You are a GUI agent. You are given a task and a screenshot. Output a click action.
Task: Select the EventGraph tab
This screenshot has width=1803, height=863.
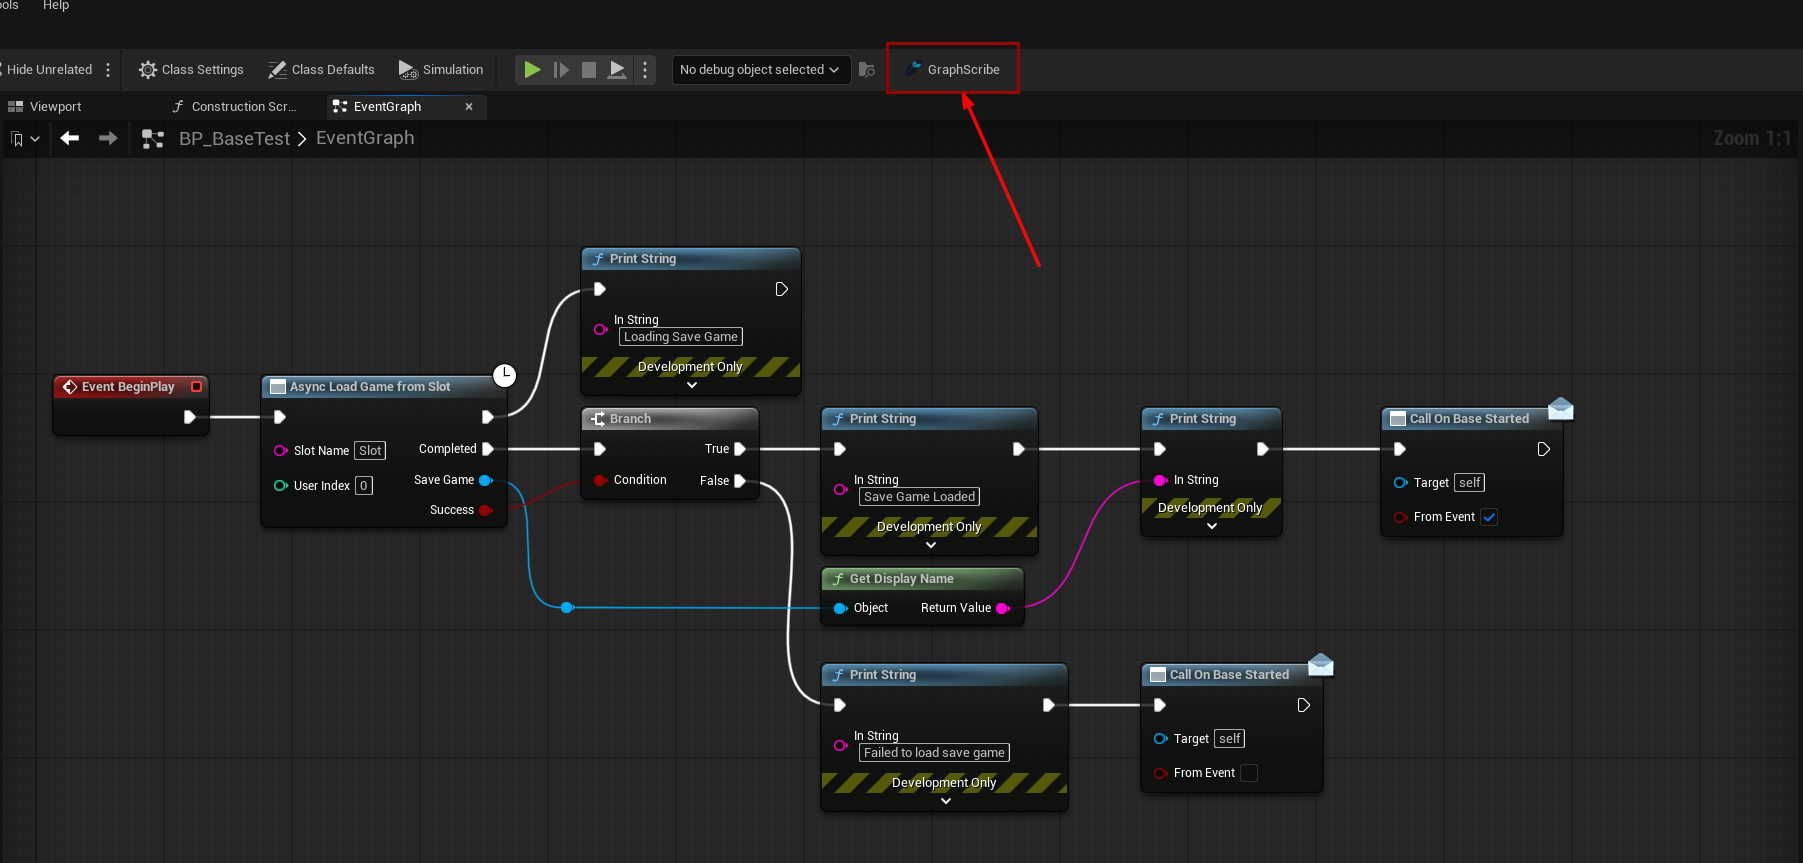[x=387, y=106]
